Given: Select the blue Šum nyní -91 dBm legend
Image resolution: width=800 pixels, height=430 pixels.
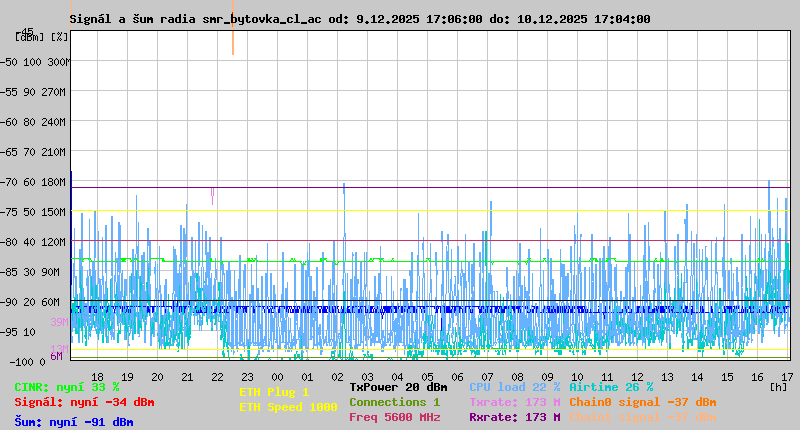Looking at the screenshot, I should 74,422.
